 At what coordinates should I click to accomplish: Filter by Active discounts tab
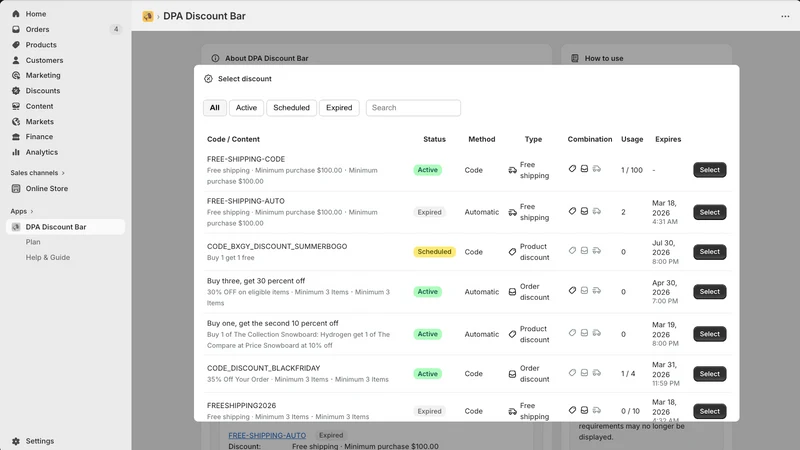click(246, 108)
